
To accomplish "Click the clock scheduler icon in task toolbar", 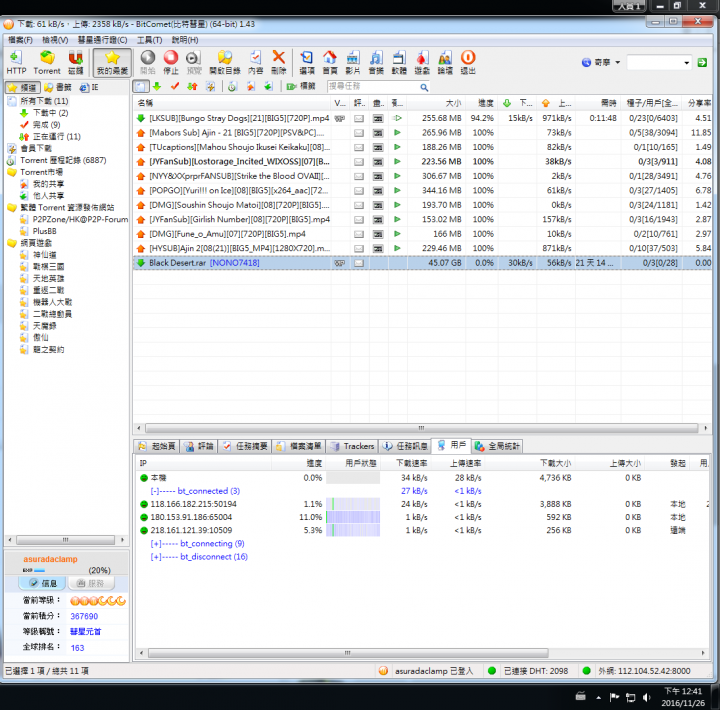I will click(232, 86).
